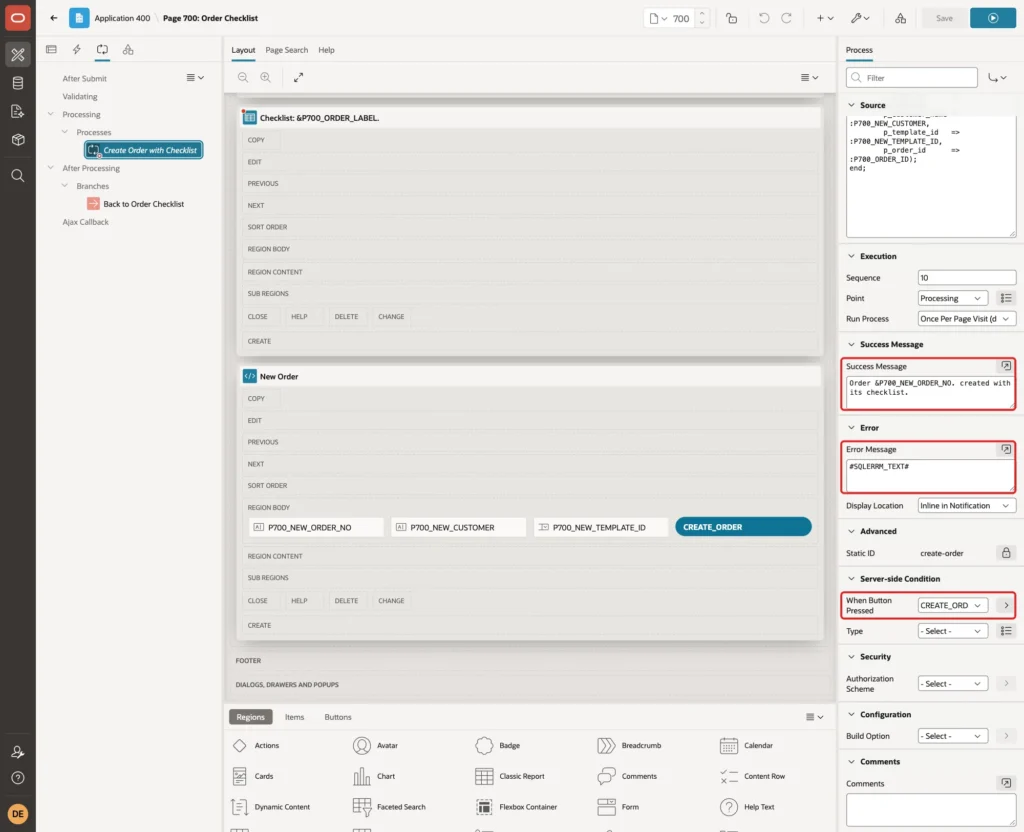Image resolution: width=1024 pixels, height=832 pixels.
Task: Switch to the Shared Components tab icon
Action: [x=128, y=50]
